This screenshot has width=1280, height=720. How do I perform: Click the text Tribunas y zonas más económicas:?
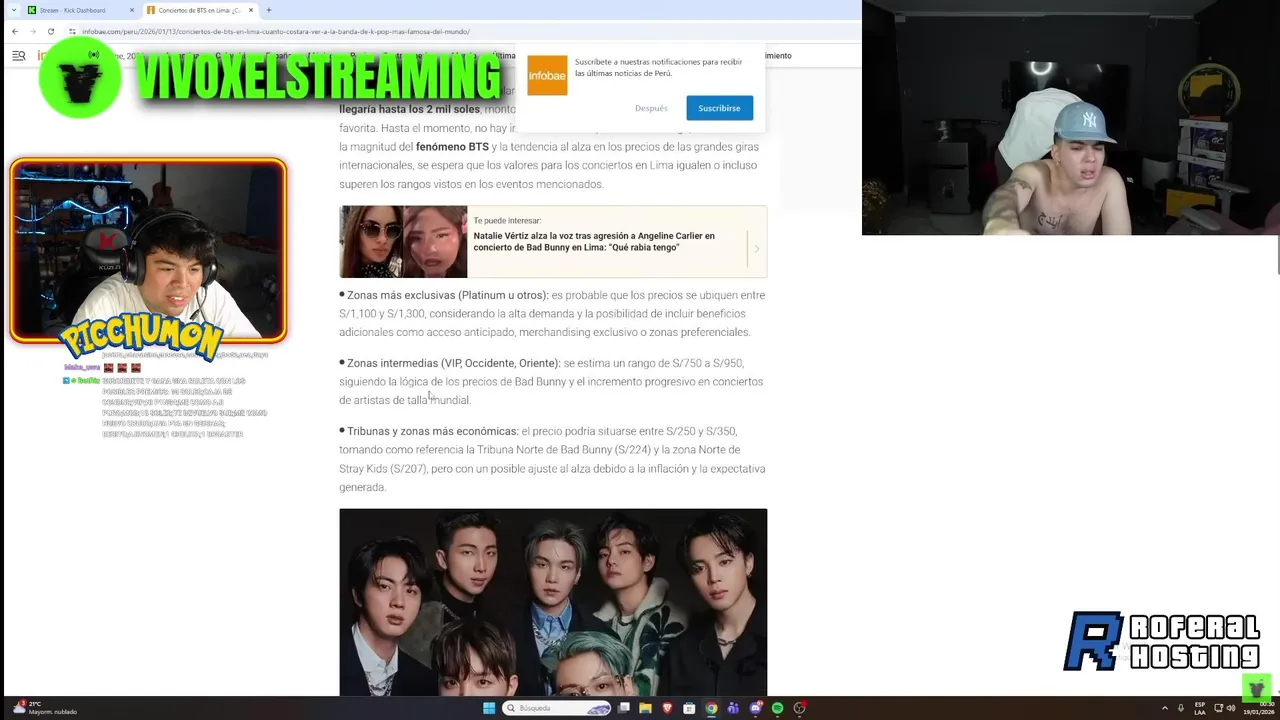432,431
